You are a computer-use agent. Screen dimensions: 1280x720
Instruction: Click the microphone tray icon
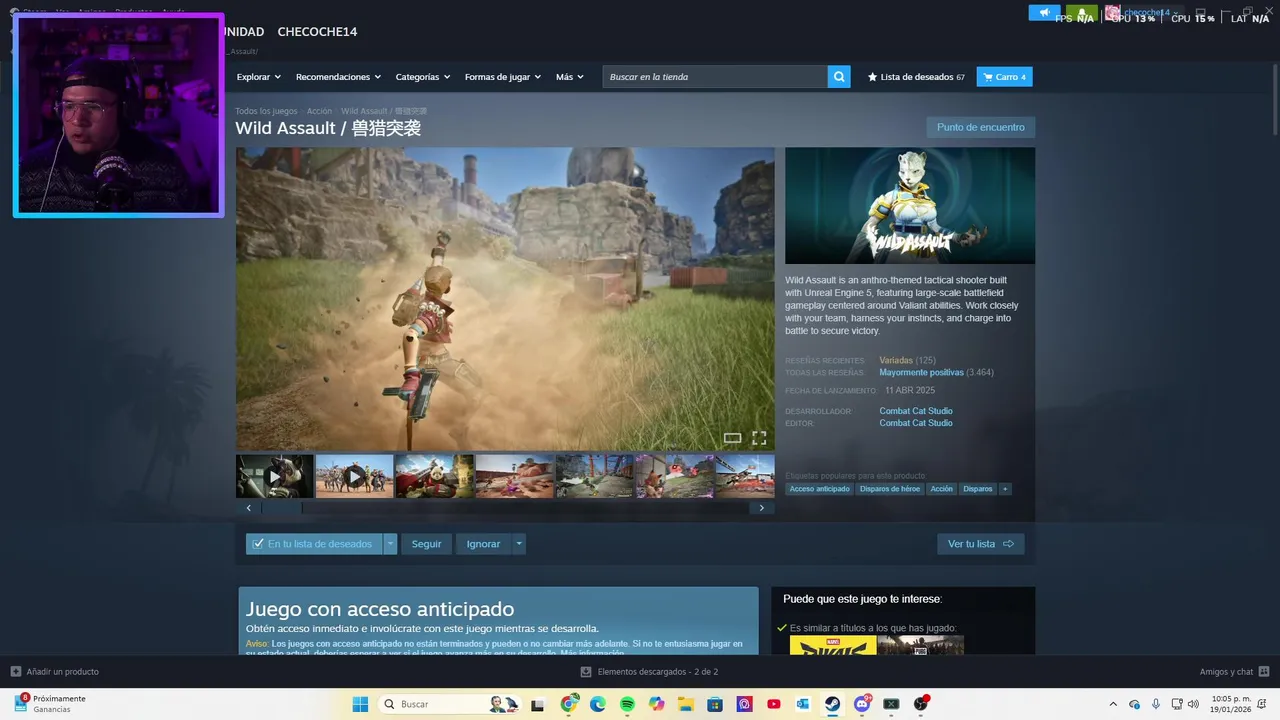(x=1156, y=704)
